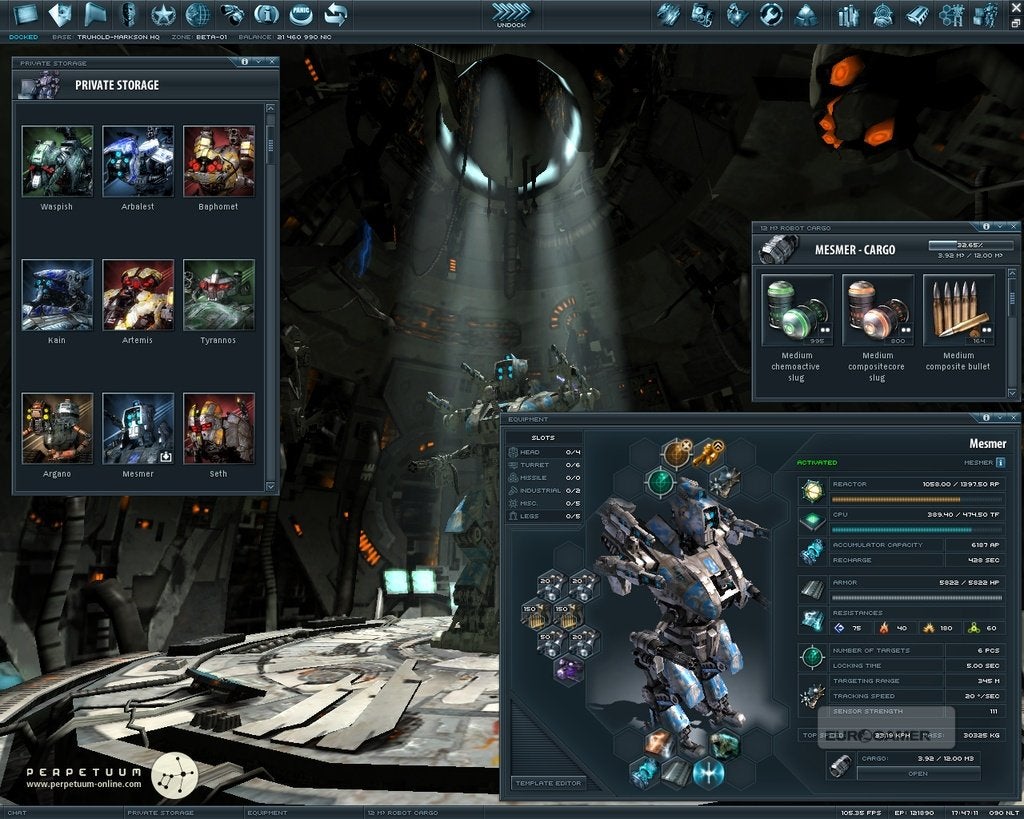Collapse the Equipment window
The image size is (1024, 819).
click(x=1000, y=419)
